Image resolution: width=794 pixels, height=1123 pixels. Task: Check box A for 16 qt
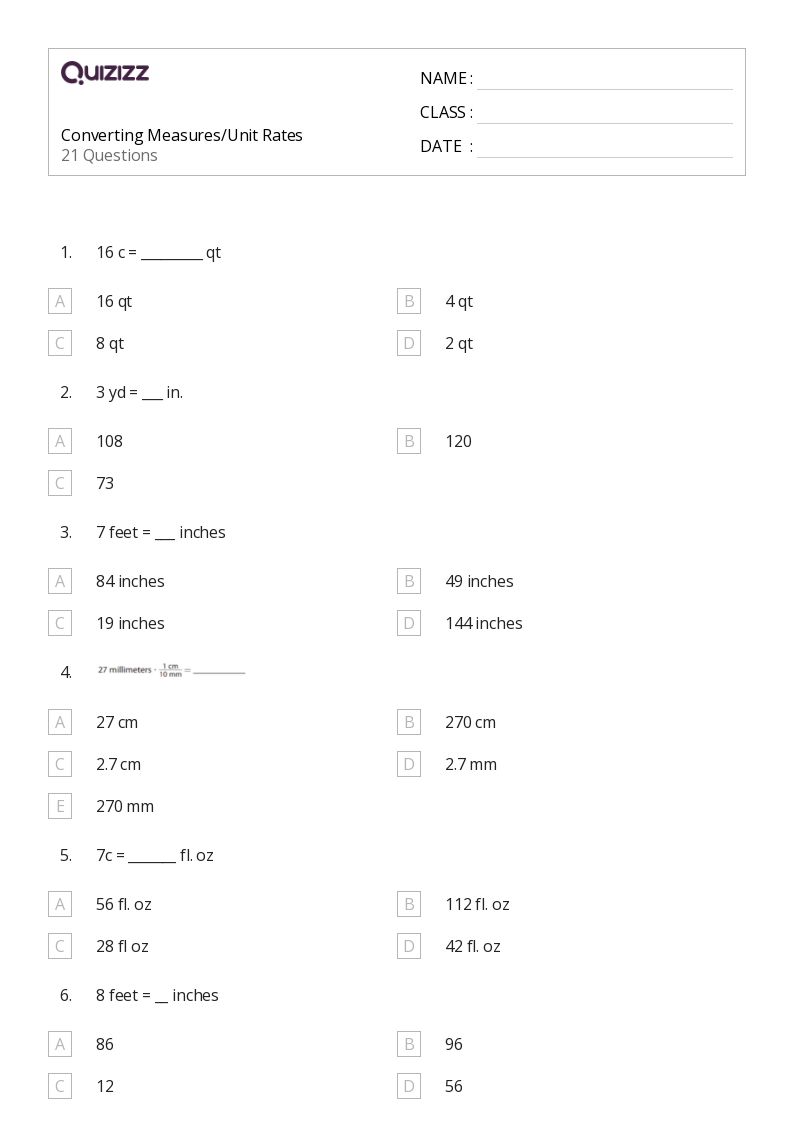tap(60, 301)
